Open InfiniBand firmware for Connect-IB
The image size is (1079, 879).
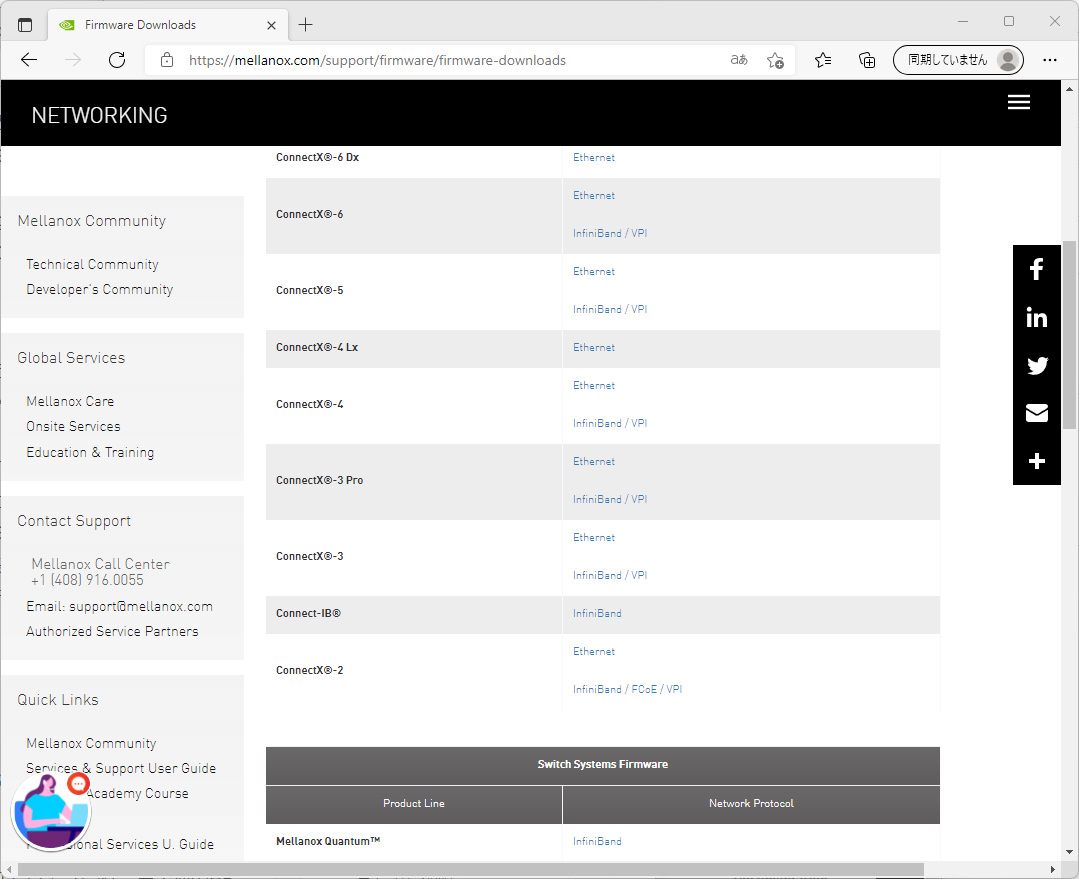click(597, 613)
